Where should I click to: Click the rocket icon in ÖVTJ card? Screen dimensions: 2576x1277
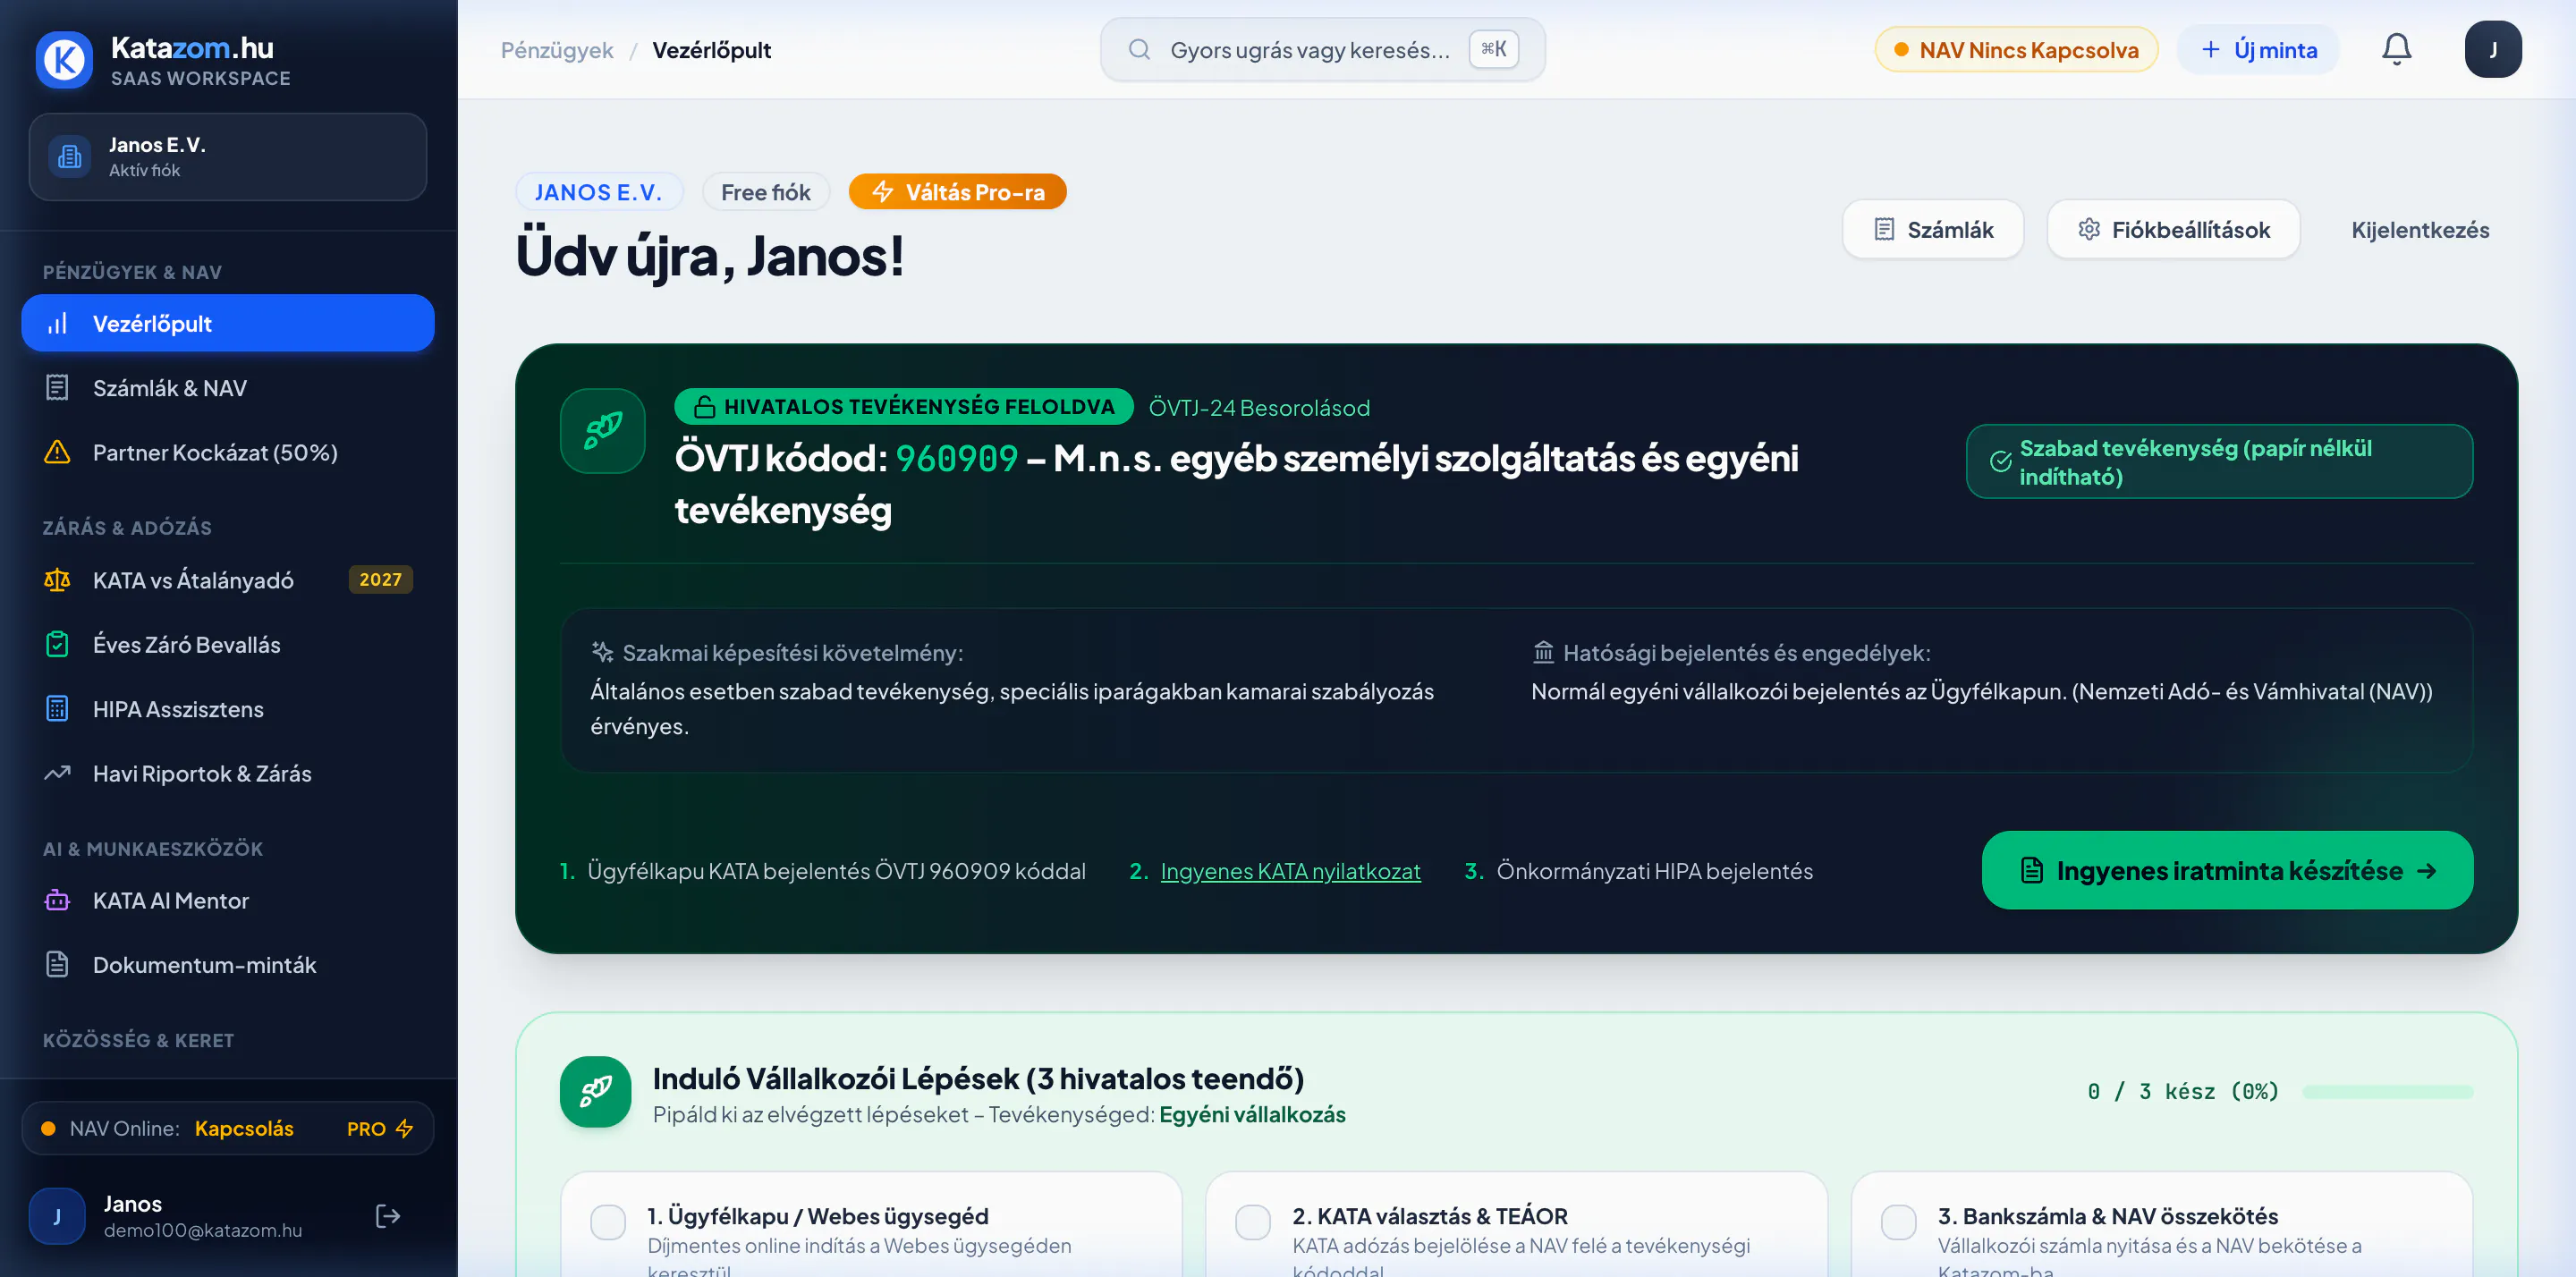602,430
